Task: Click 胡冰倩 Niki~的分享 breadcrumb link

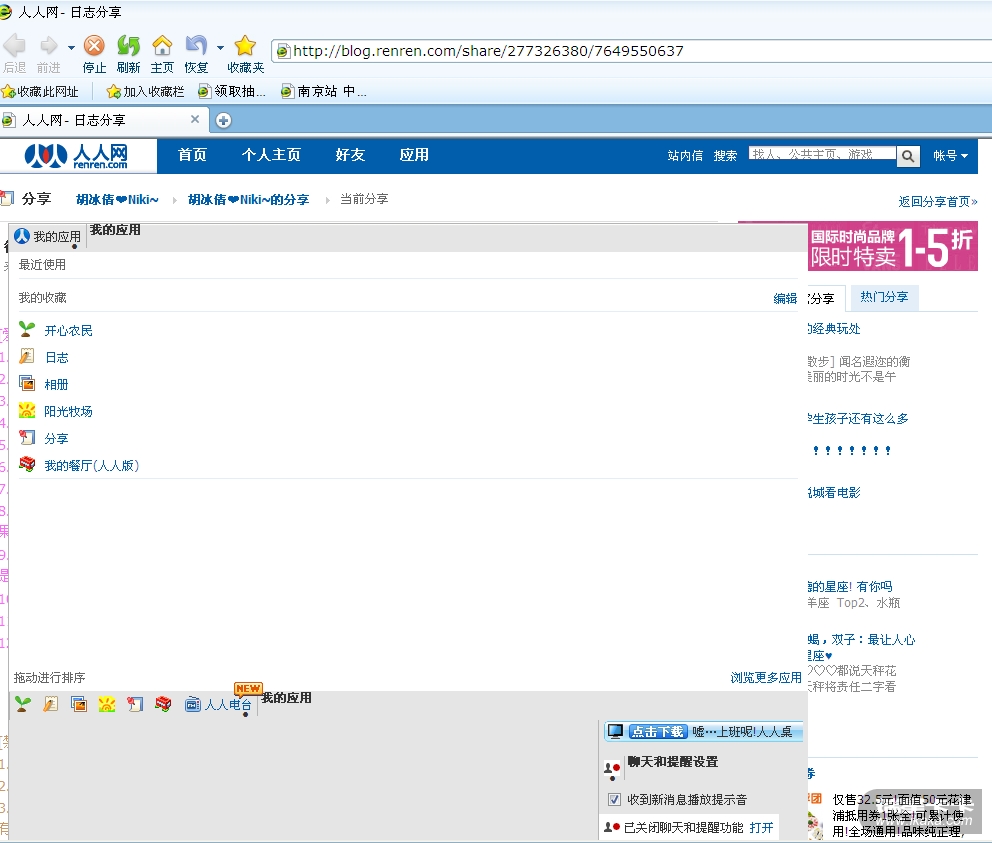Action: [x=249, y=199]
